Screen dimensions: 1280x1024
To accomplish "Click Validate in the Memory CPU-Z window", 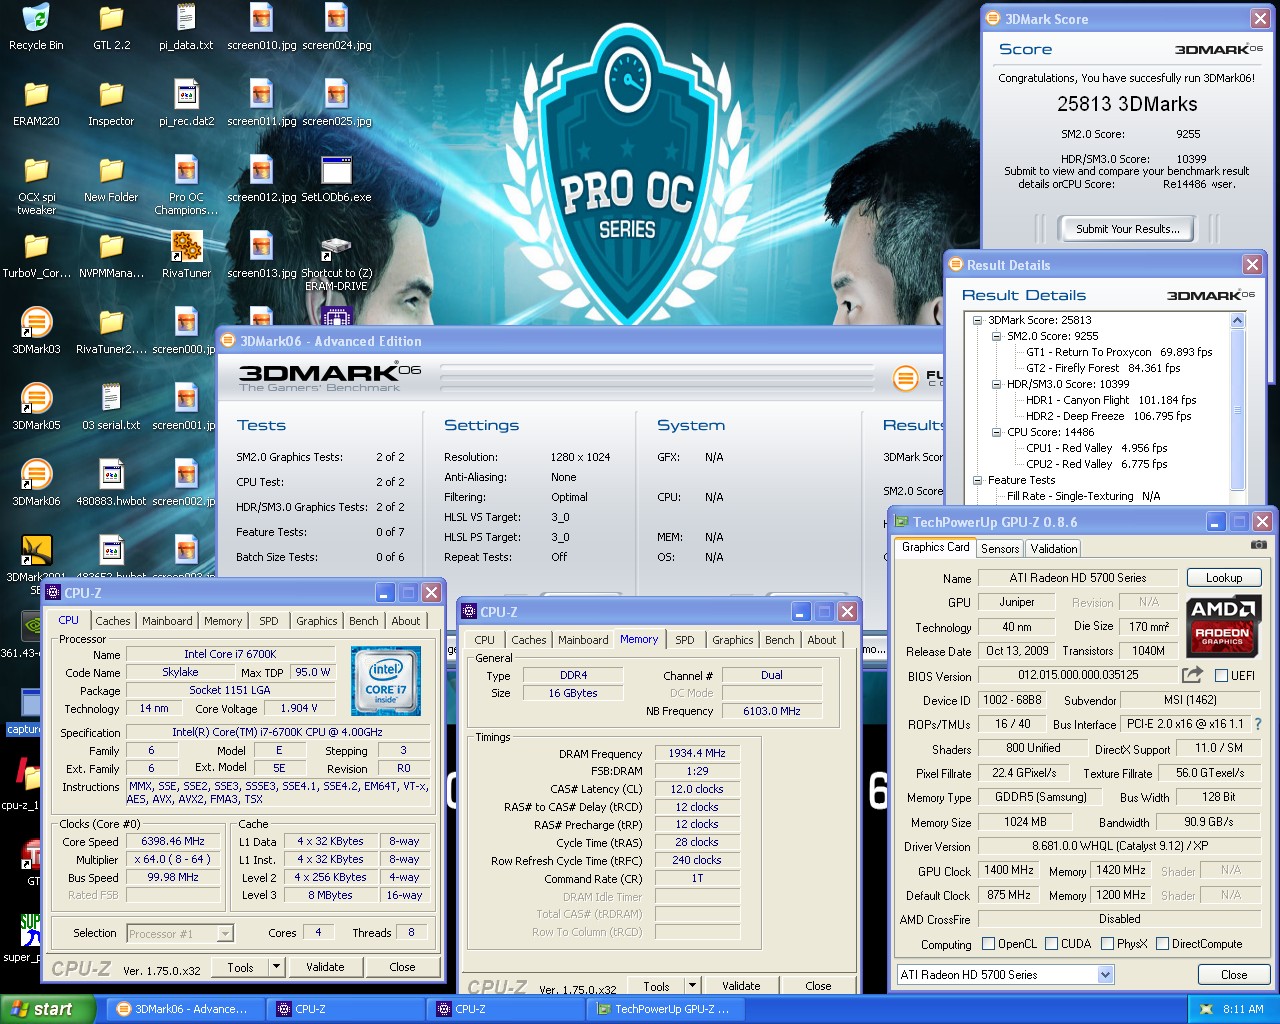I will coord(741,986).
